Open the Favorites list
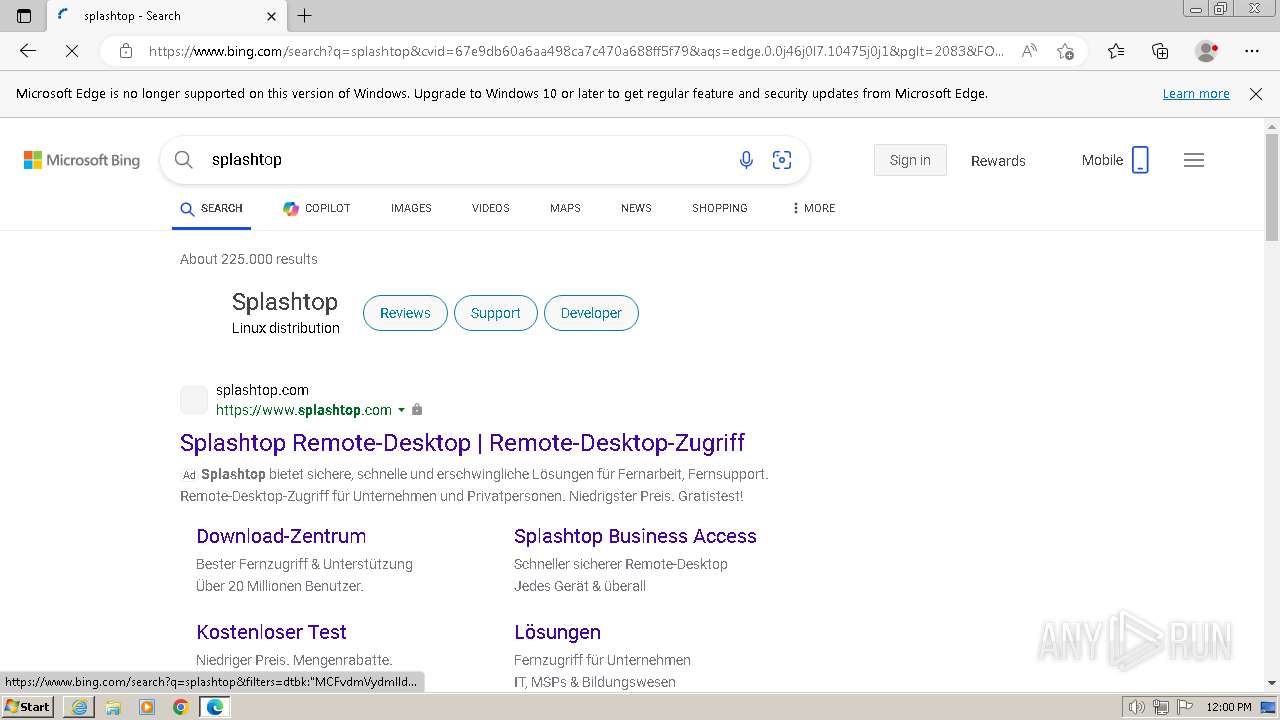The image size is (1280, 720). pyautogui.click(x=1116, y=51)
